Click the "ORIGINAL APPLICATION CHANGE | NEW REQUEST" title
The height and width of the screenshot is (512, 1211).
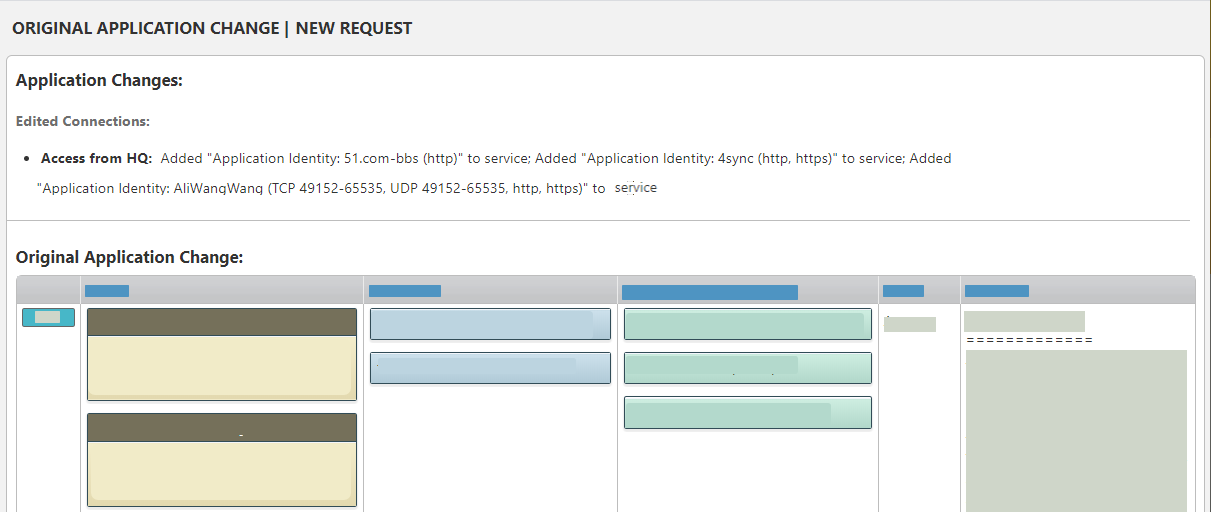[x=212, y=28]
